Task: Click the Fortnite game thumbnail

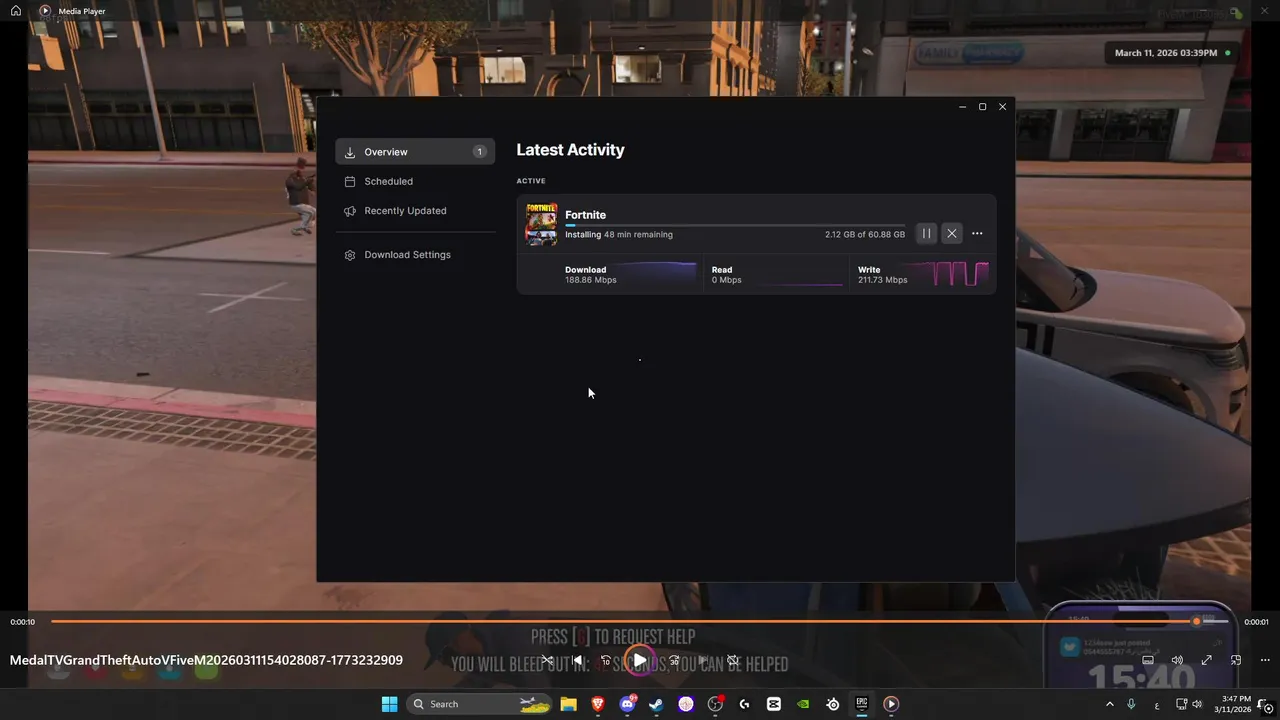Action: click(541, 224)
